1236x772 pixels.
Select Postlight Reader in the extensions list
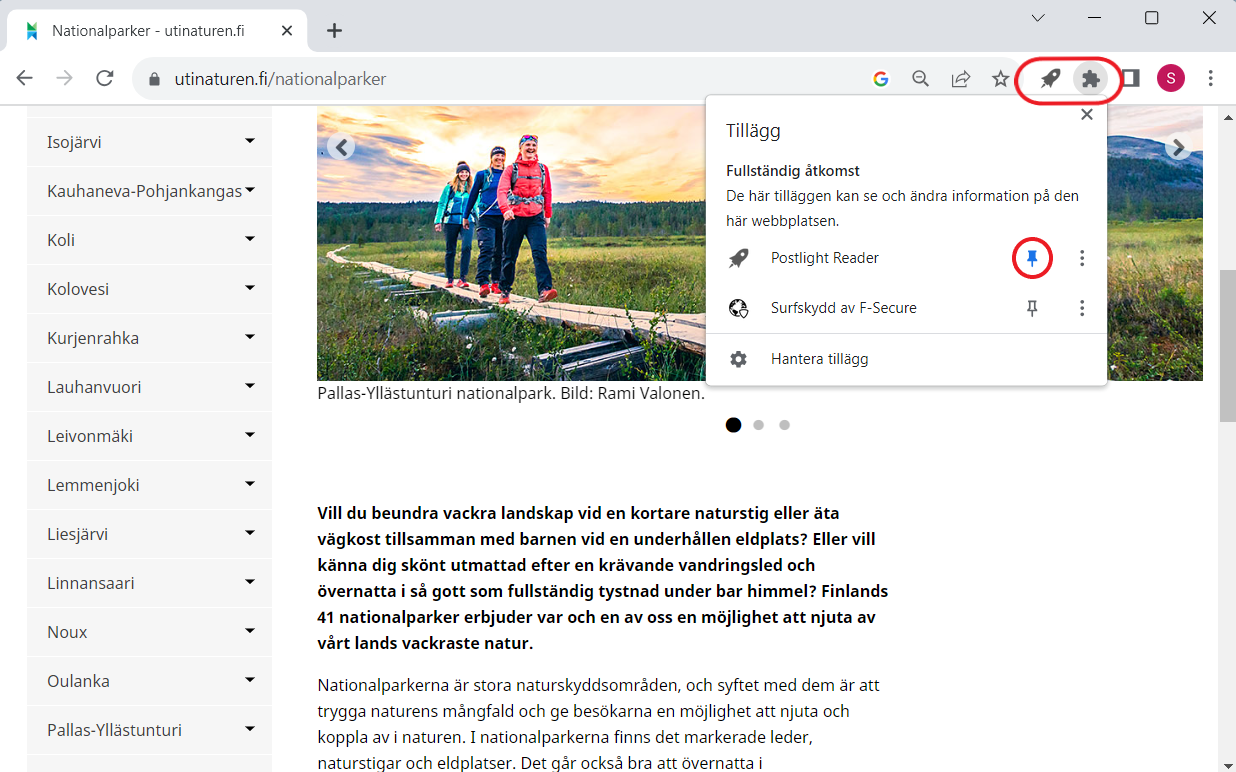click(x=825, y=258)
